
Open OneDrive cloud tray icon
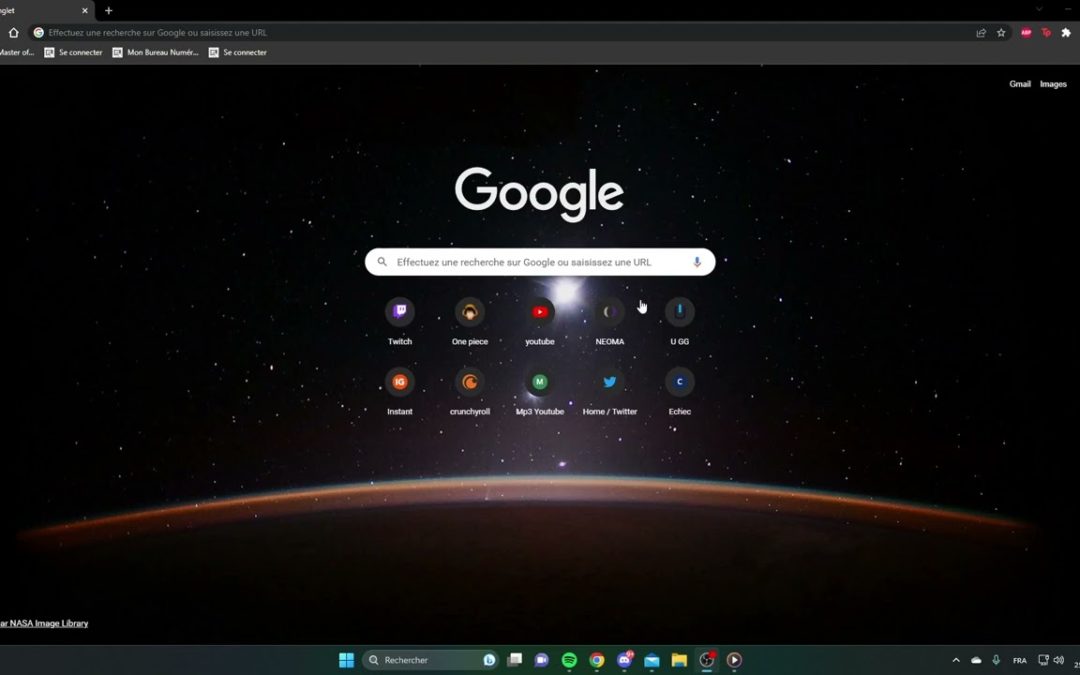click(x=976, y=660)
